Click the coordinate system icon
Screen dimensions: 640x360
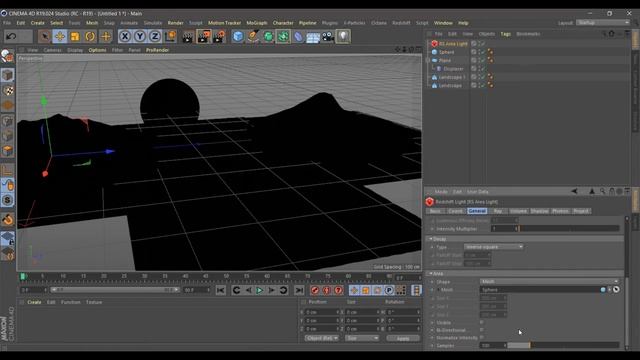tap(170, 37)
